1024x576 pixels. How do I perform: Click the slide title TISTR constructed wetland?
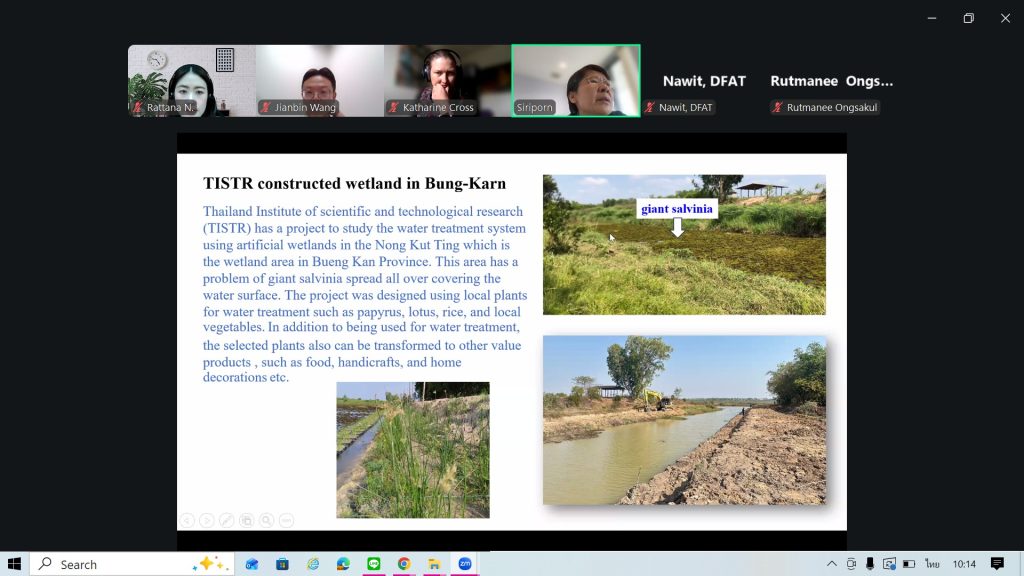pos(354,184)
